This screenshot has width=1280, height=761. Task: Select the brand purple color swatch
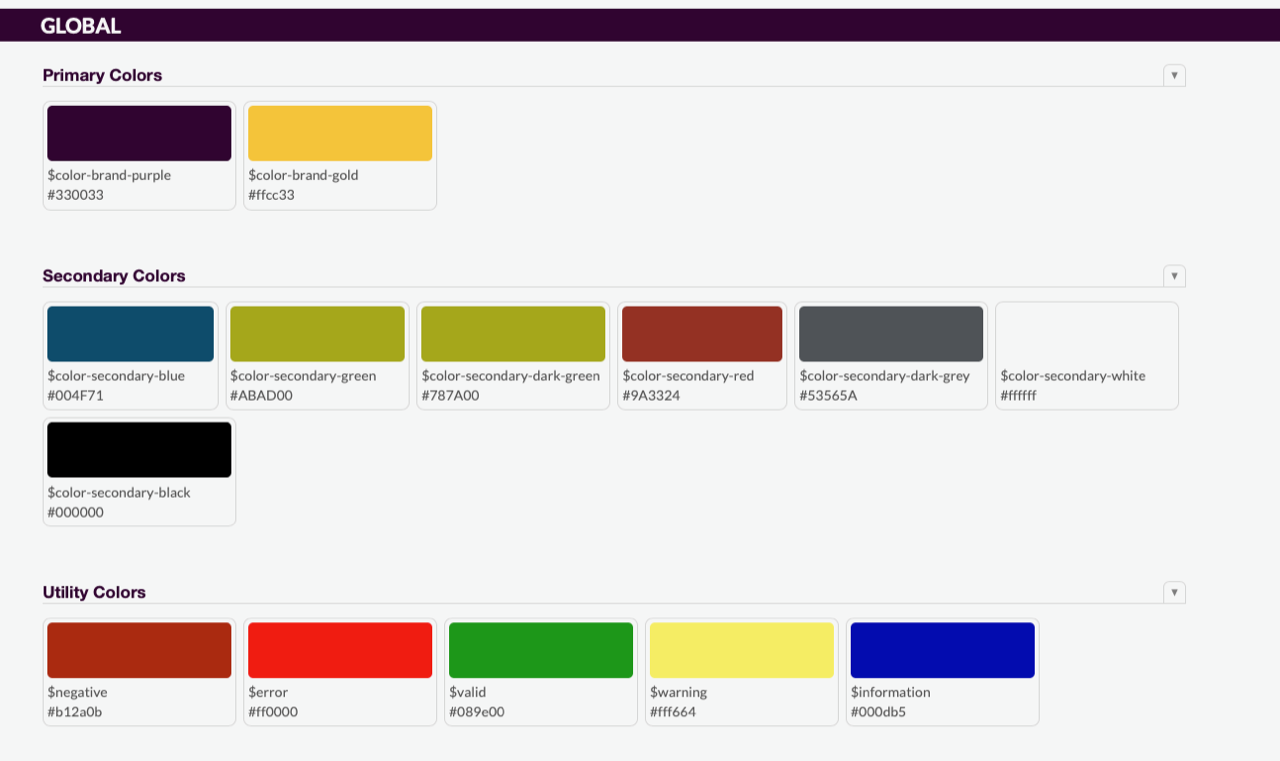click(x=139, y=133)
